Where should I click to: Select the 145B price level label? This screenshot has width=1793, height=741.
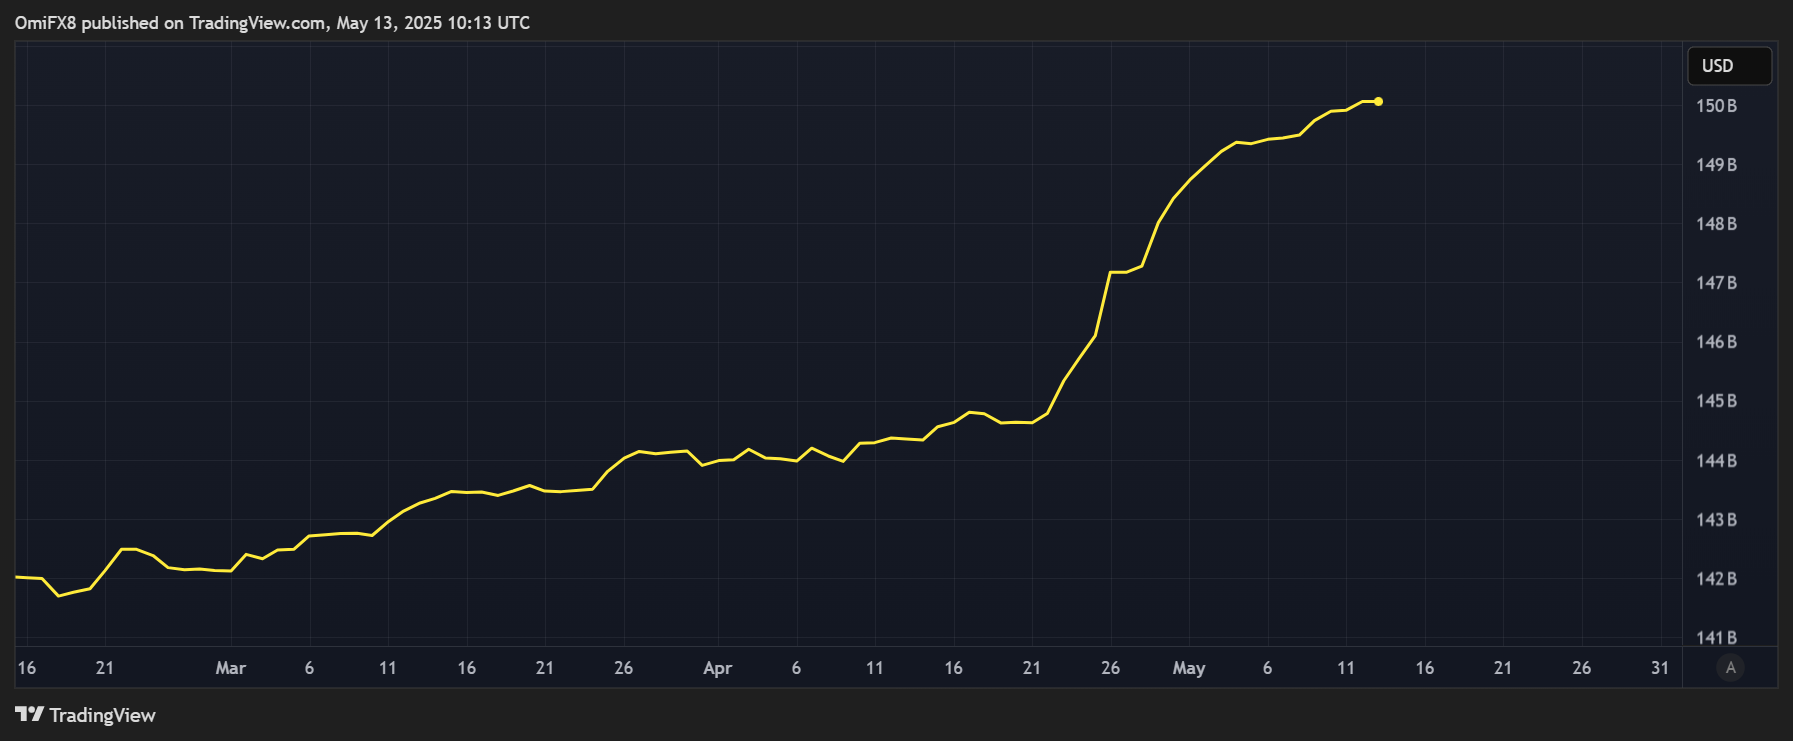point(1716,401)
